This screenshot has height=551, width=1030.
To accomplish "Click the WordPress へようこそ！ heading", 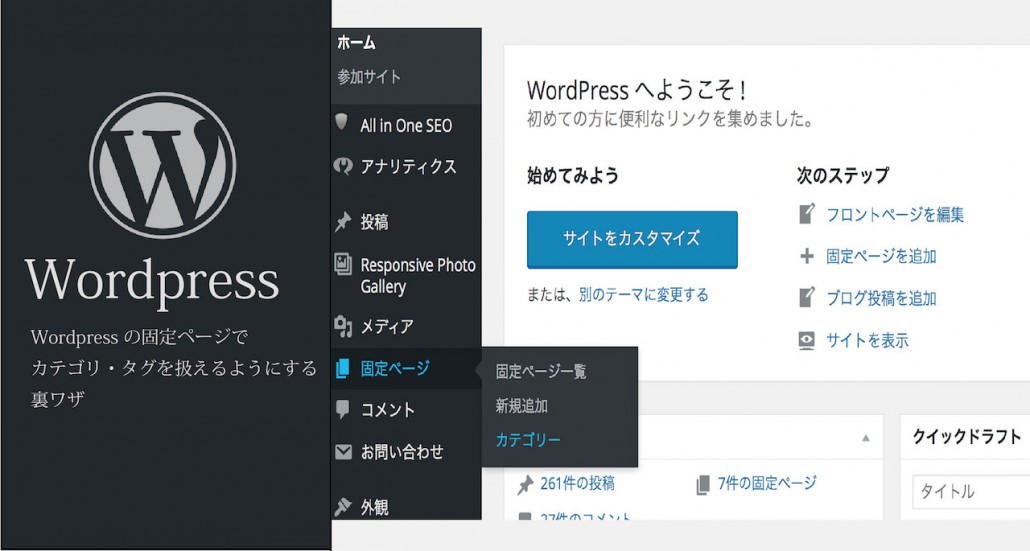I will pyautogui.click(x=637, y=90).
